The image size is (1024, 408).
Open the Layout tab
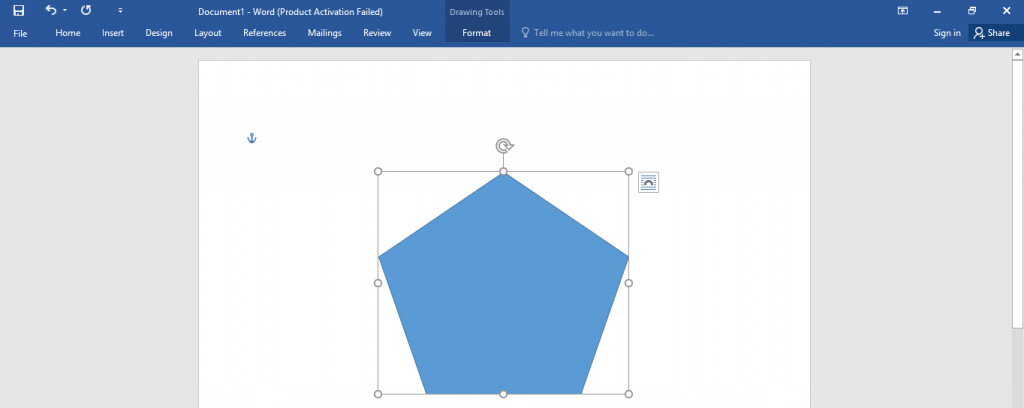[208, 33]
